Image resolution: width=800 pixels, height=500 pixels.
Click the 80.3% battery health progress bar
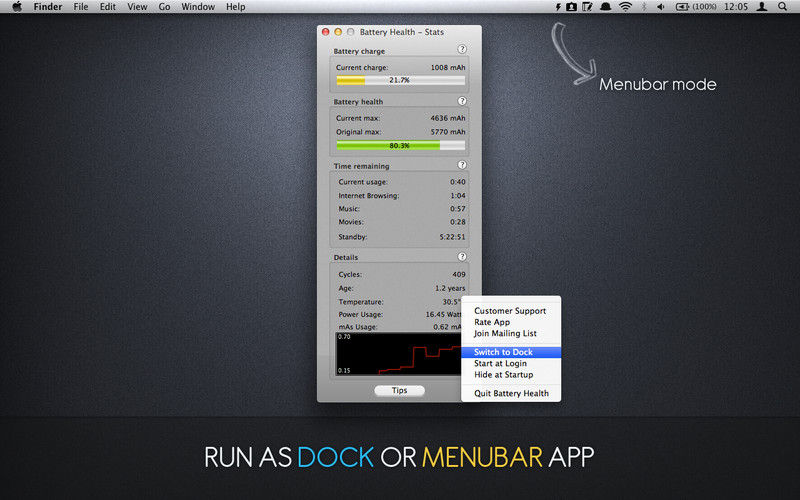401,145
